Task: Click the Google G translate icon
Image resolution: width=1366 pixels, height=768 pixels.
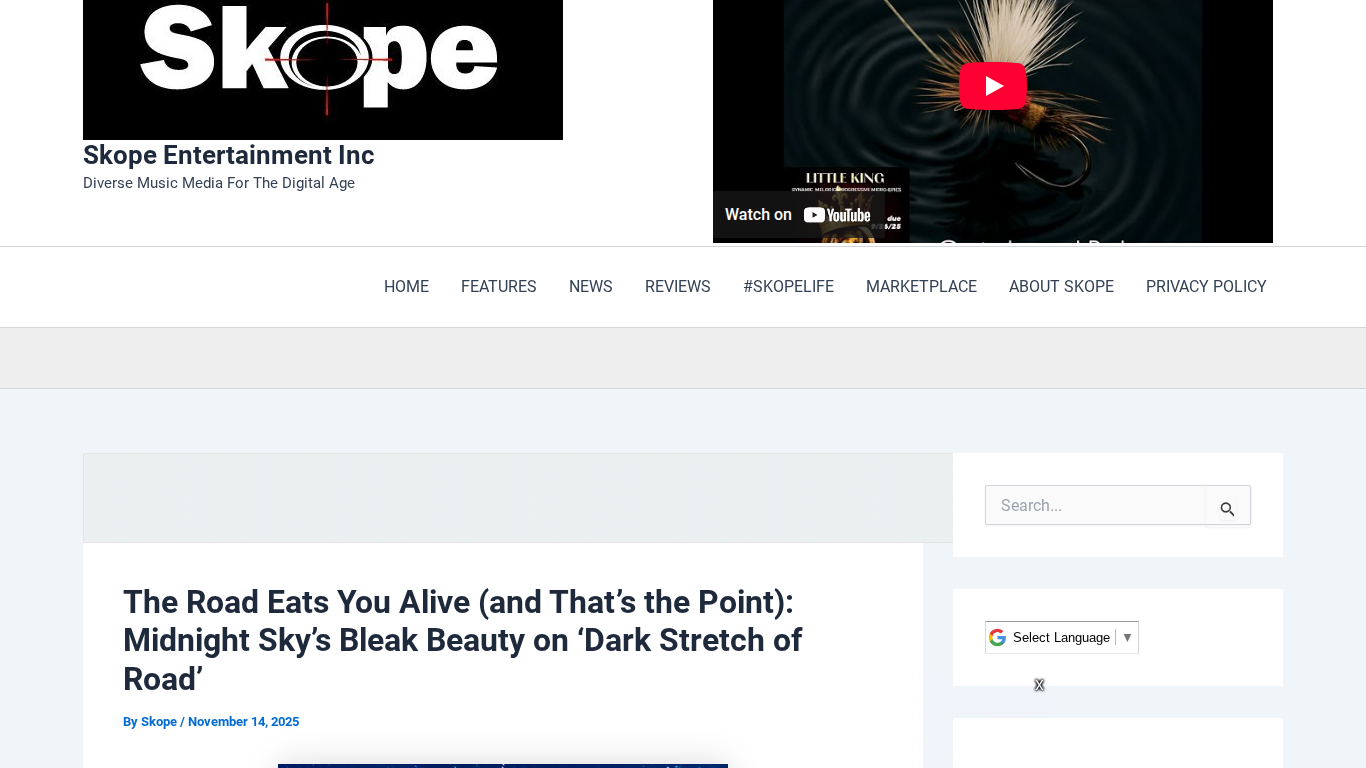Action: [997, 638]
